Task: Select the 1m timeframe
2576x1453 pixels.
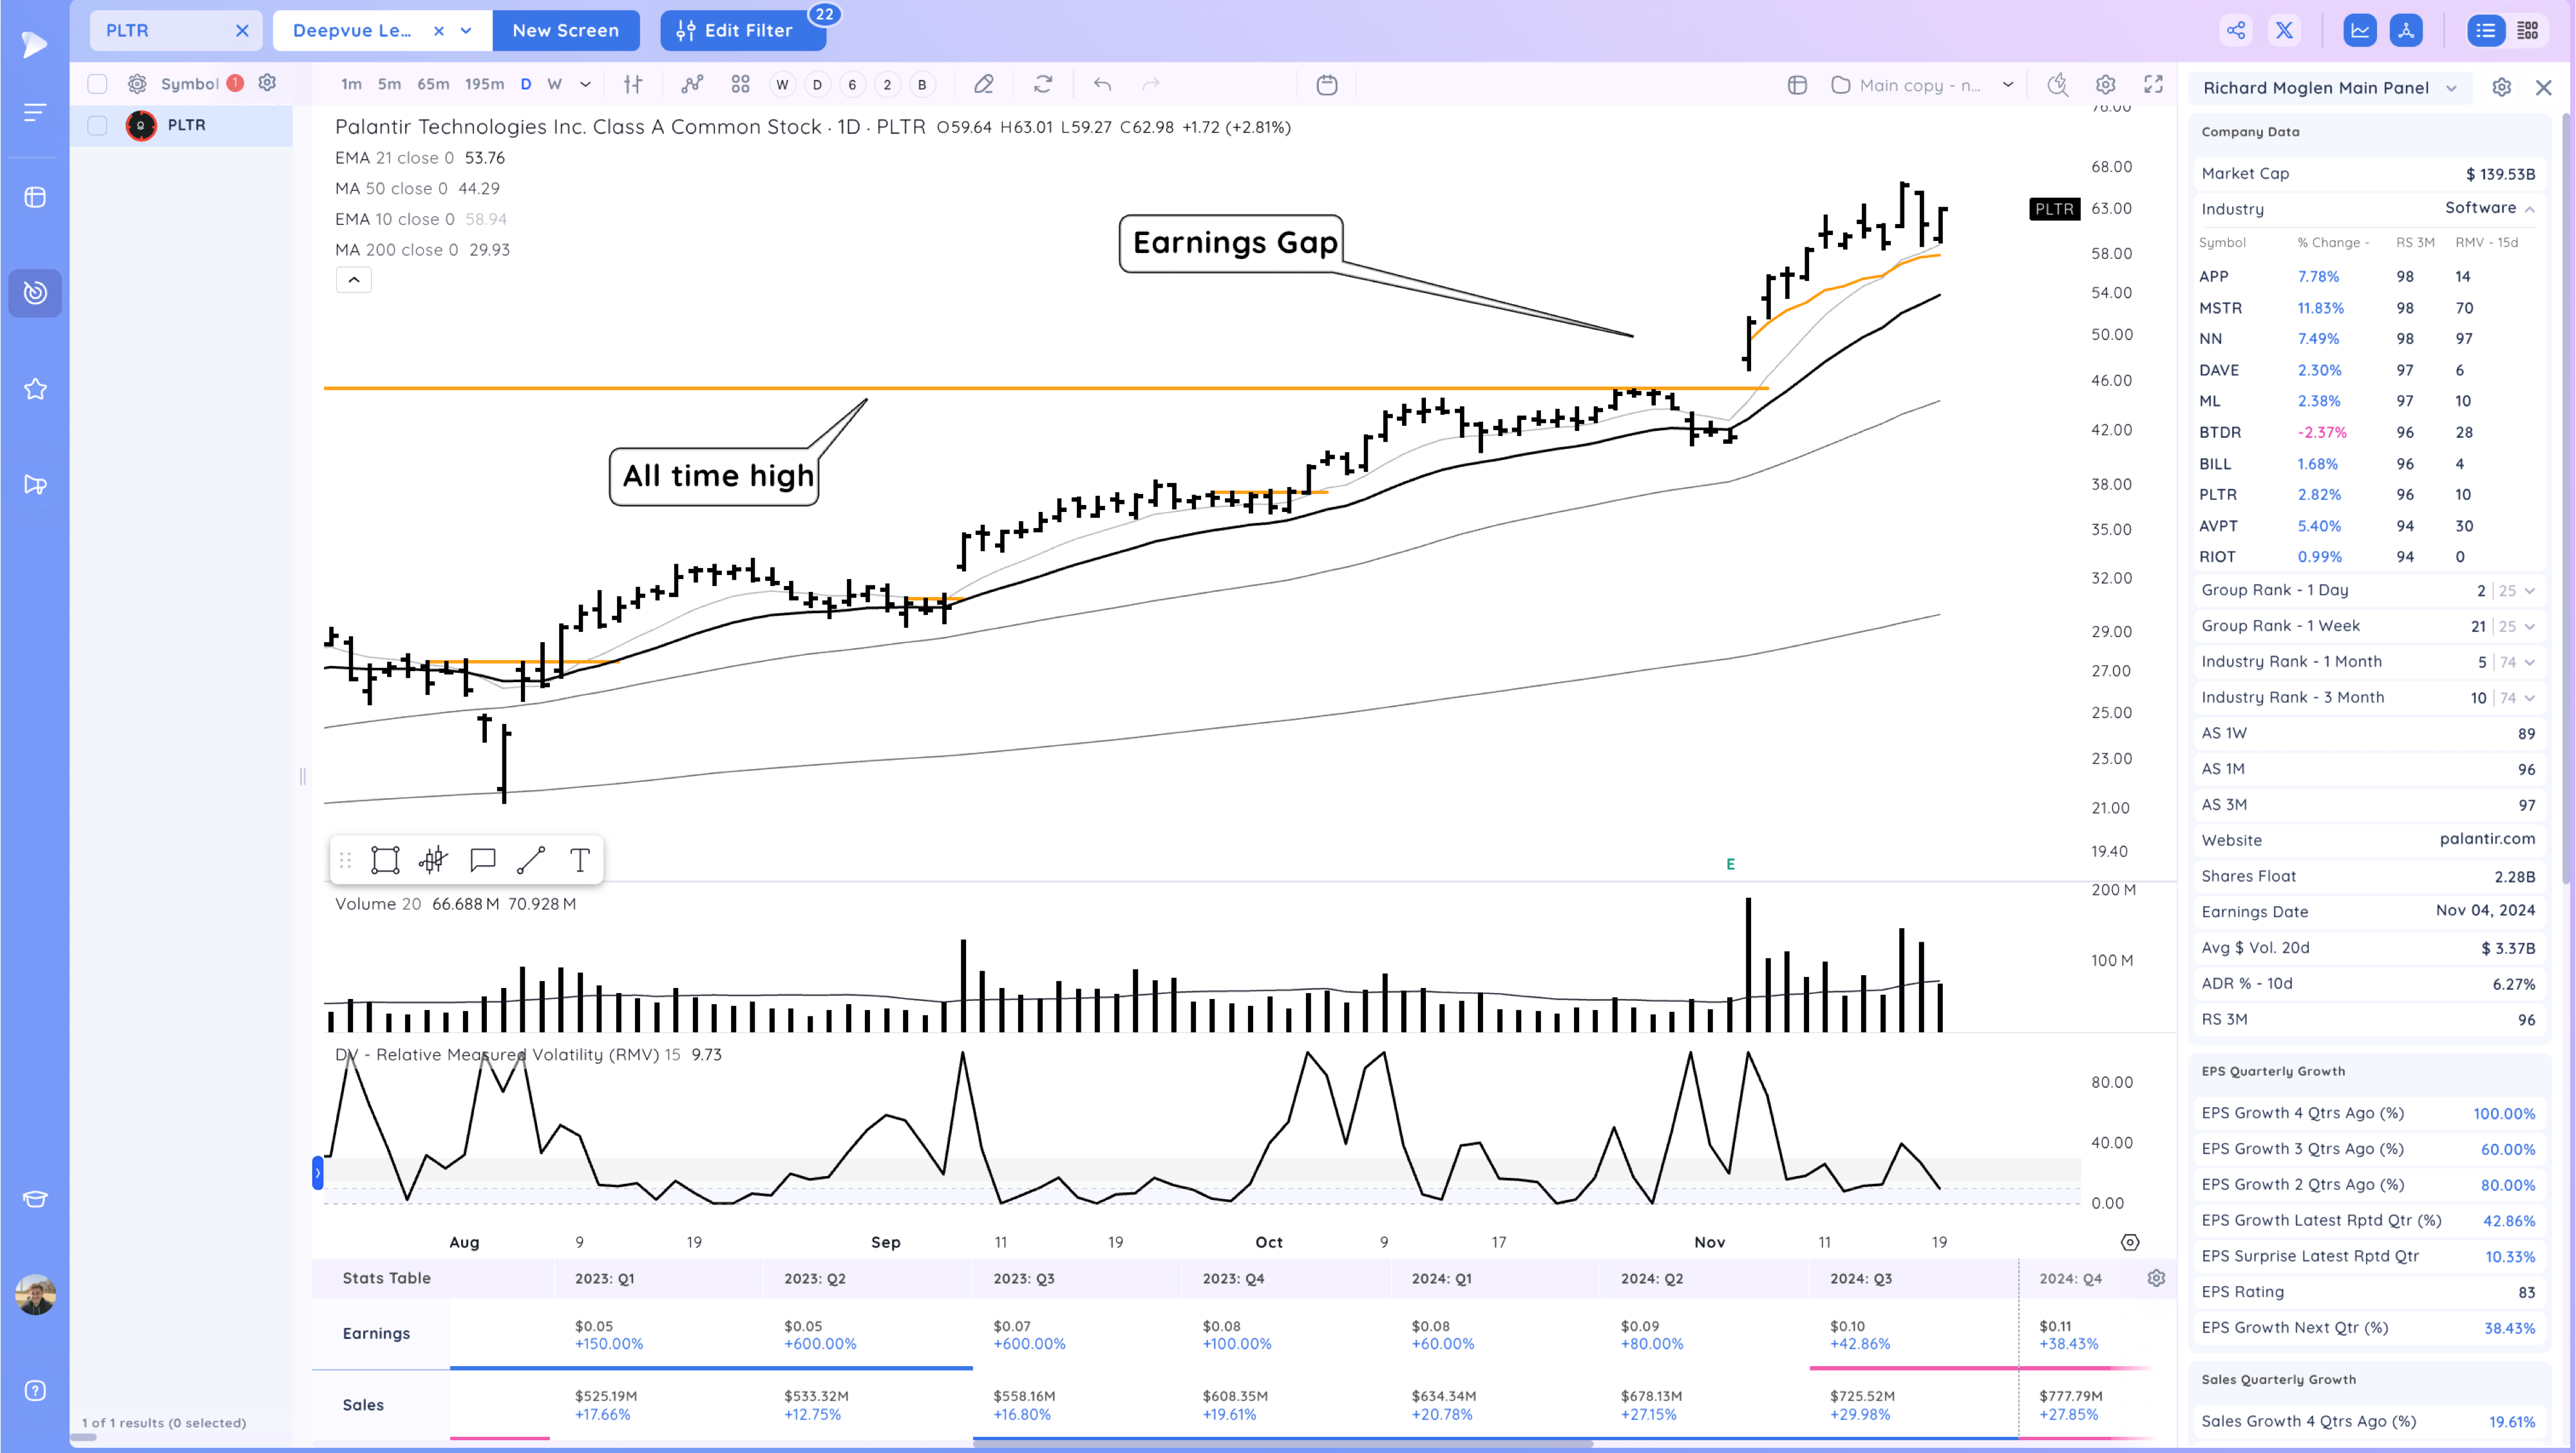Action: coord(351,84)
